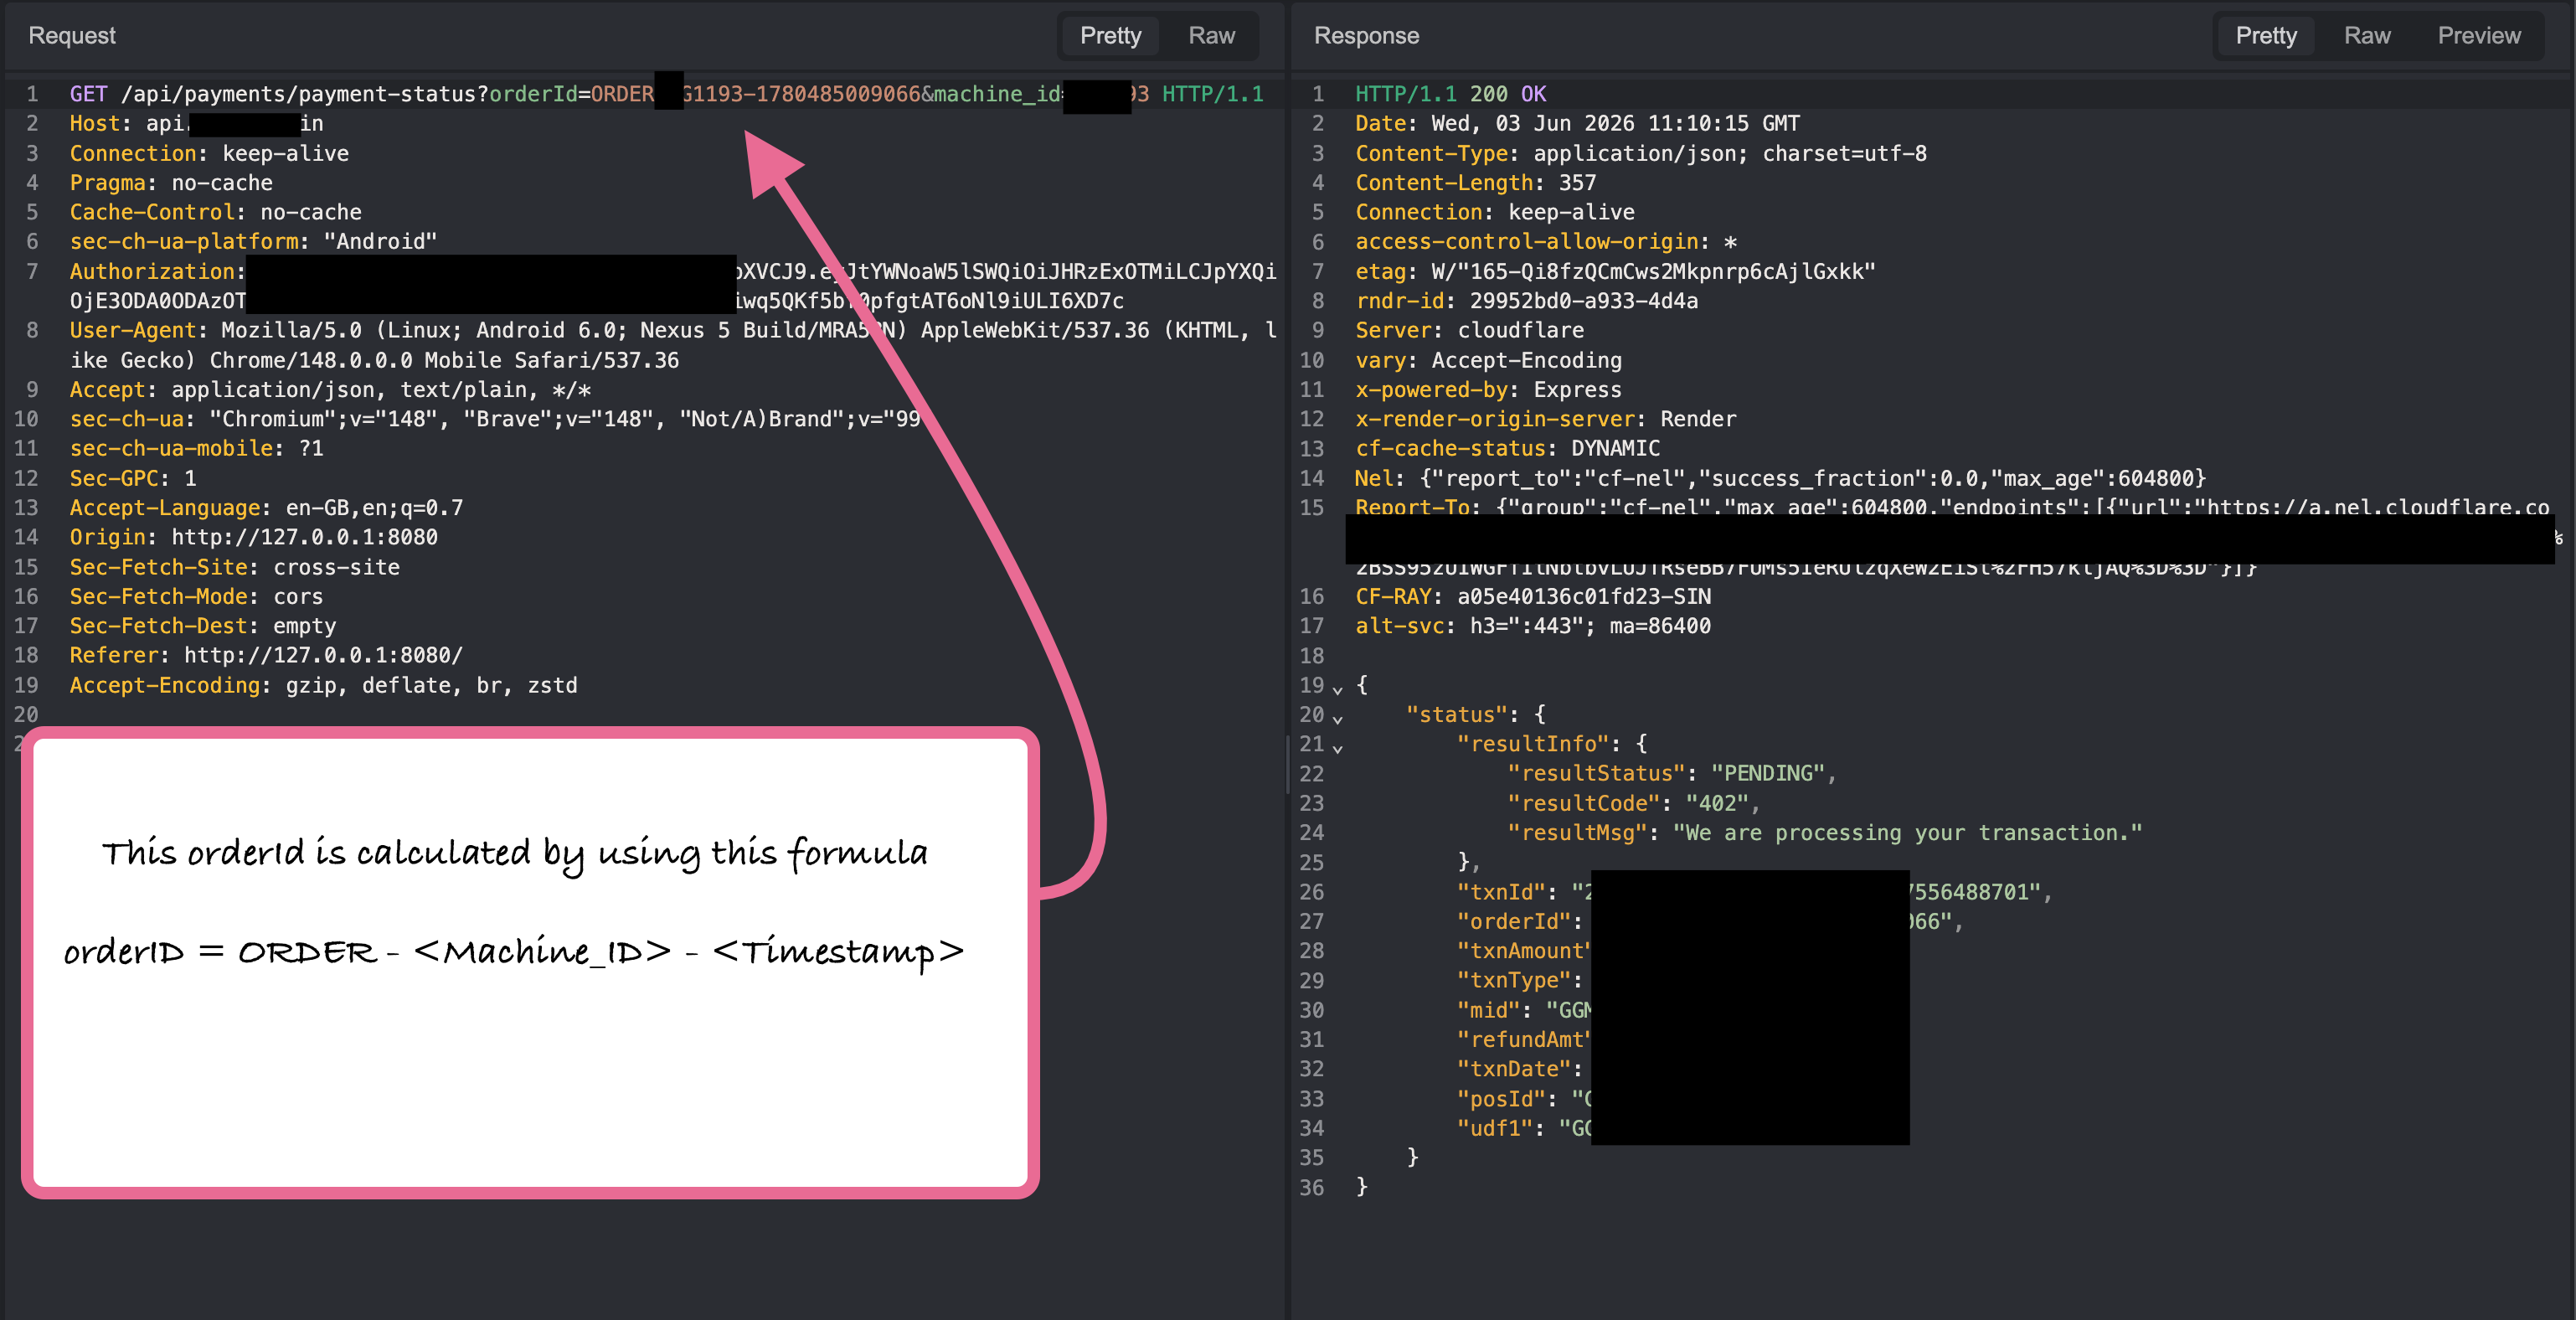Screen dimensions: 2576x1320
Task: Collapse the root JSON object on line 19
Action: (x=1337, y=688)
